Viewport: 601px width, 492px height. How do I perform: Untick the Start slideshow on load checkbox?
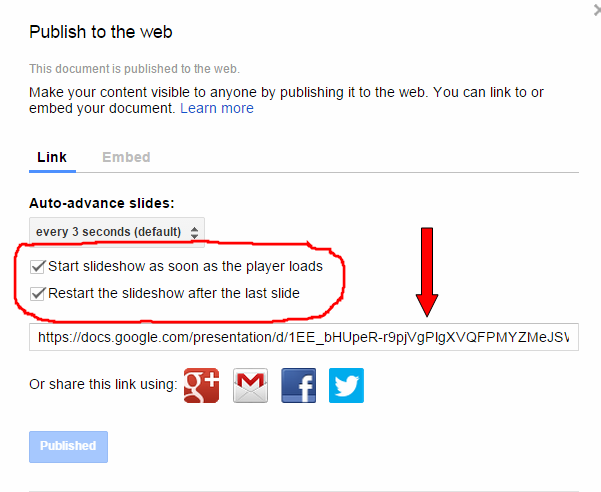38,267
